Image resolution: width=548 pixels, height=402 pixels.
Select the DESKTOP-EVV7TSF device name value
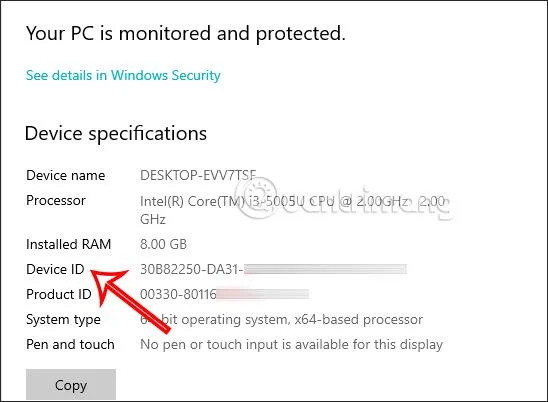[x=198, y=175]
